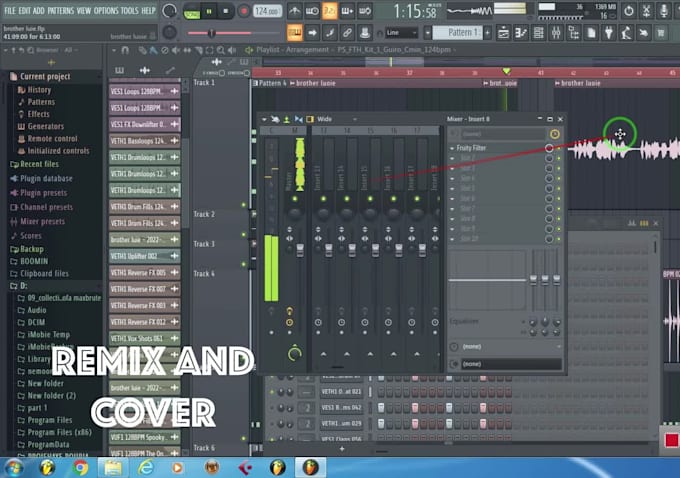Click the plus button beside Pattern 1
This screenshot has height=478, width=680.
(x=487, y=33)
